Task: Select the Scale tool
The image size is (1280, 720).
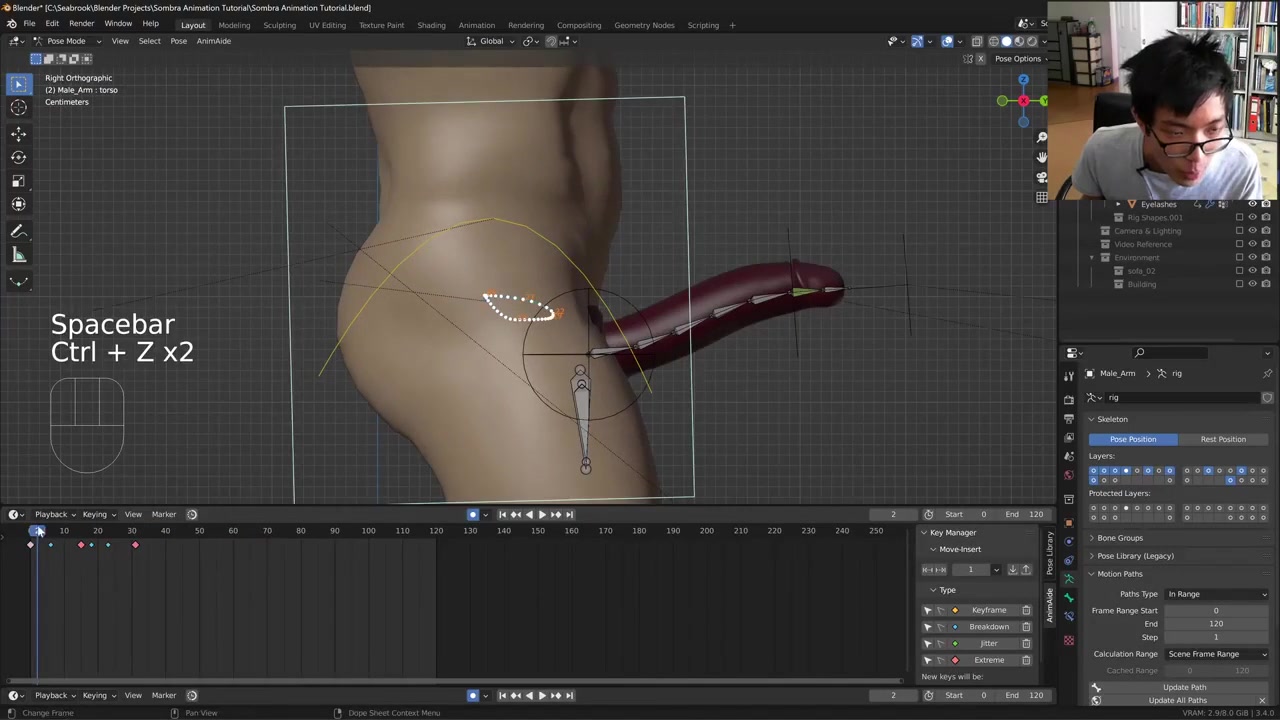Action: pos(18,181)
